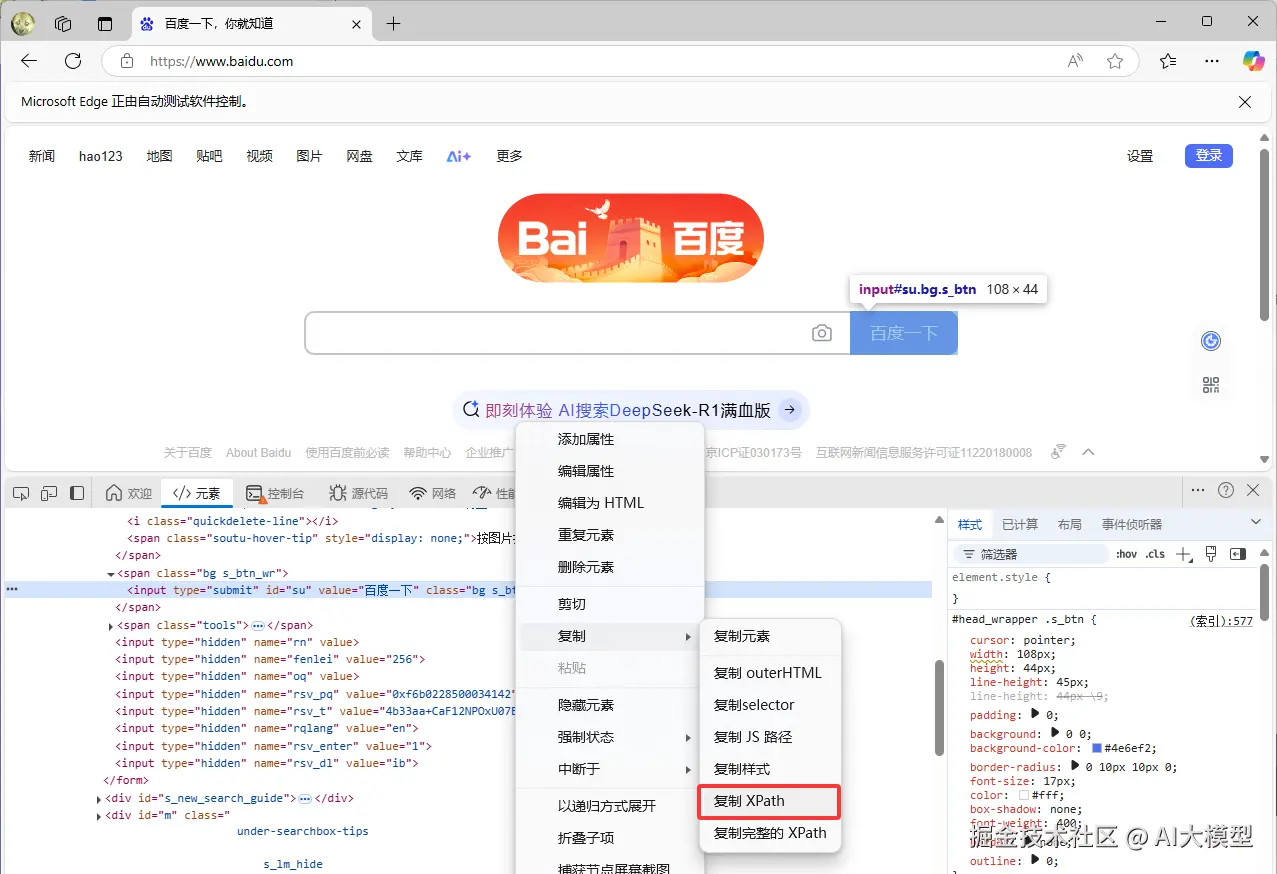Toggle rendering emulation brush icon
1277x874 pixels.
(1211, 554)
